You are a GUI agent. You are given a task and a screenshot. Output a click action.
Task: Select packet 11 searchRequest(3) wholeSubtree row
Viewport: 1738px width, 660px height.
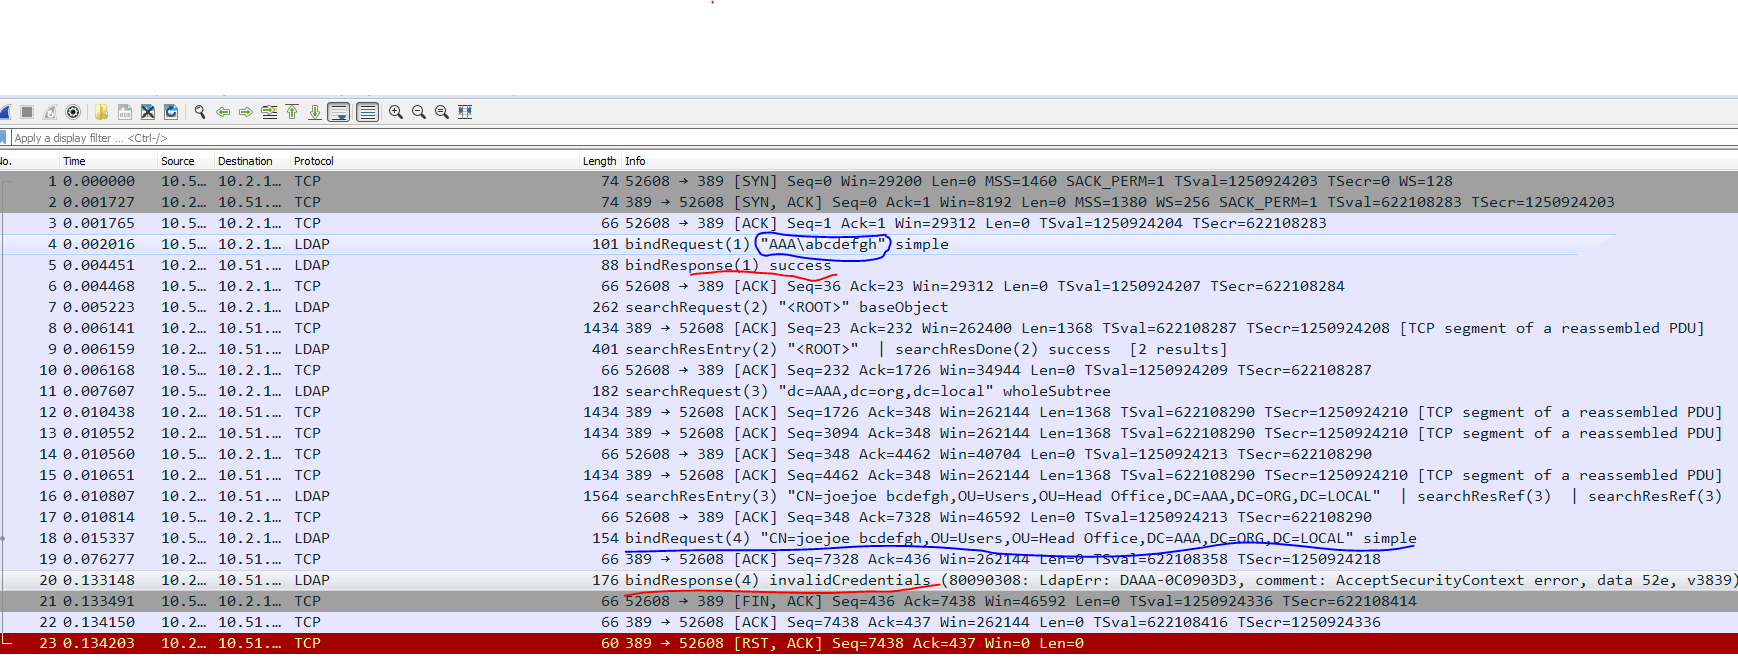[869, 391]
